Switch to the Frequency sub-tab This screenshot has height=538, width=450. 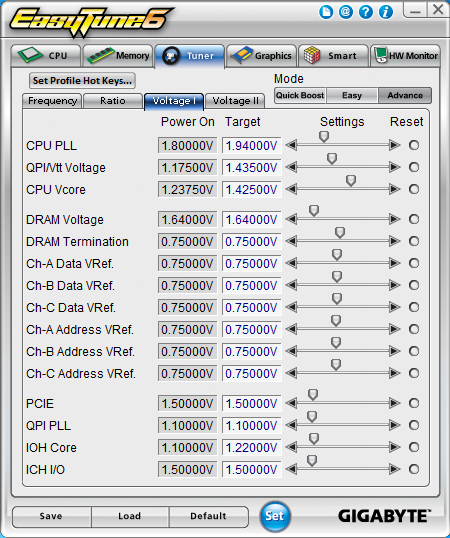click(52, 101)
